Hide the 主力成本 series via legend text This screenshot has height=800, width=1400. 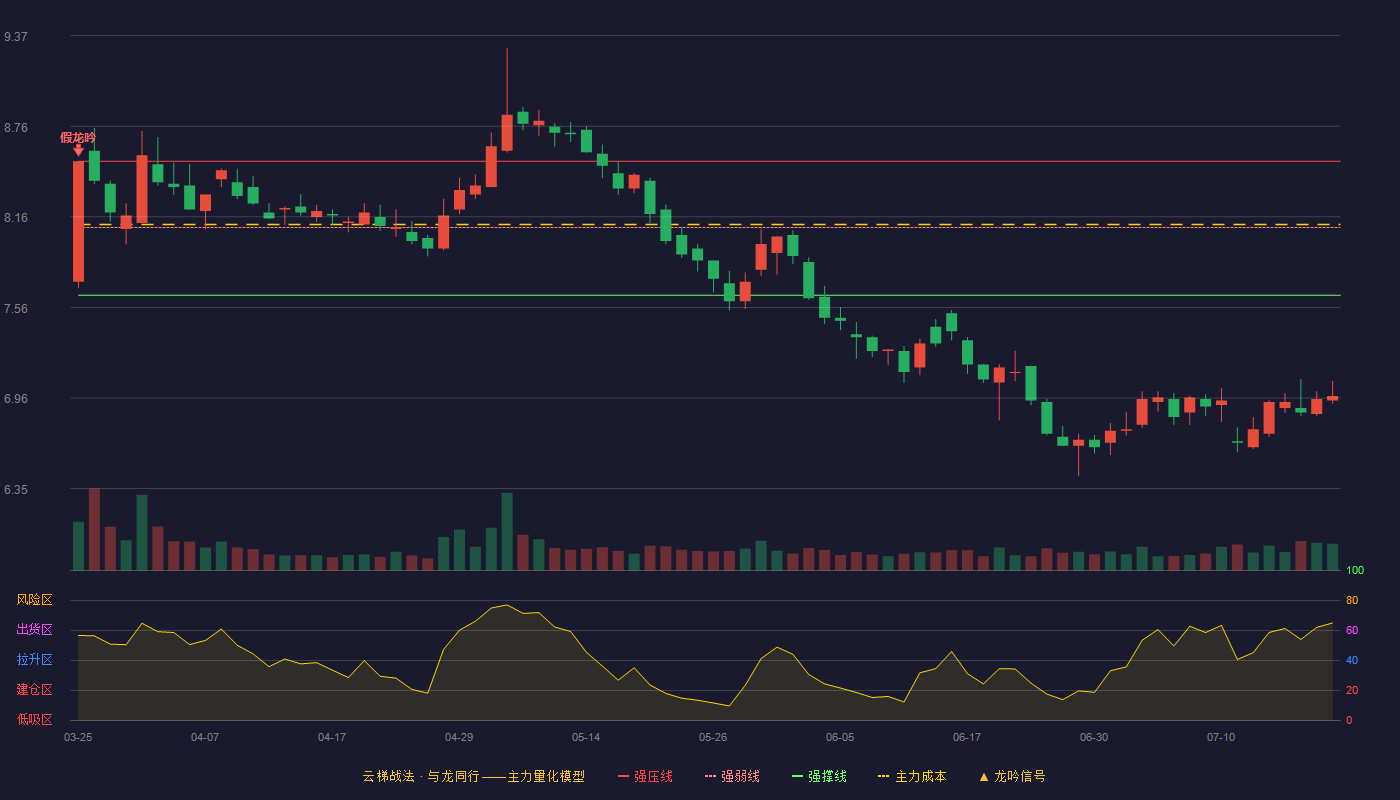921,776
